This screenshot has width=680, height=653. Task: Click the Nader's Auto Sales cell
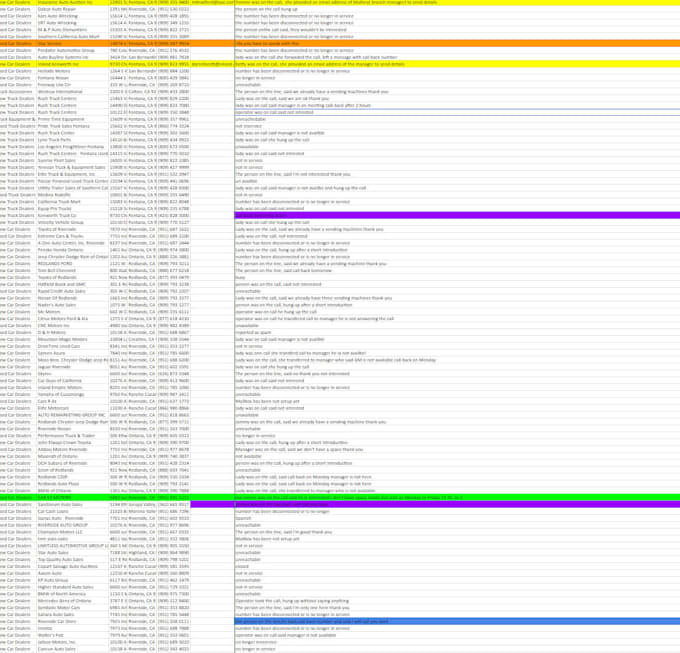(x=72, y=305)
